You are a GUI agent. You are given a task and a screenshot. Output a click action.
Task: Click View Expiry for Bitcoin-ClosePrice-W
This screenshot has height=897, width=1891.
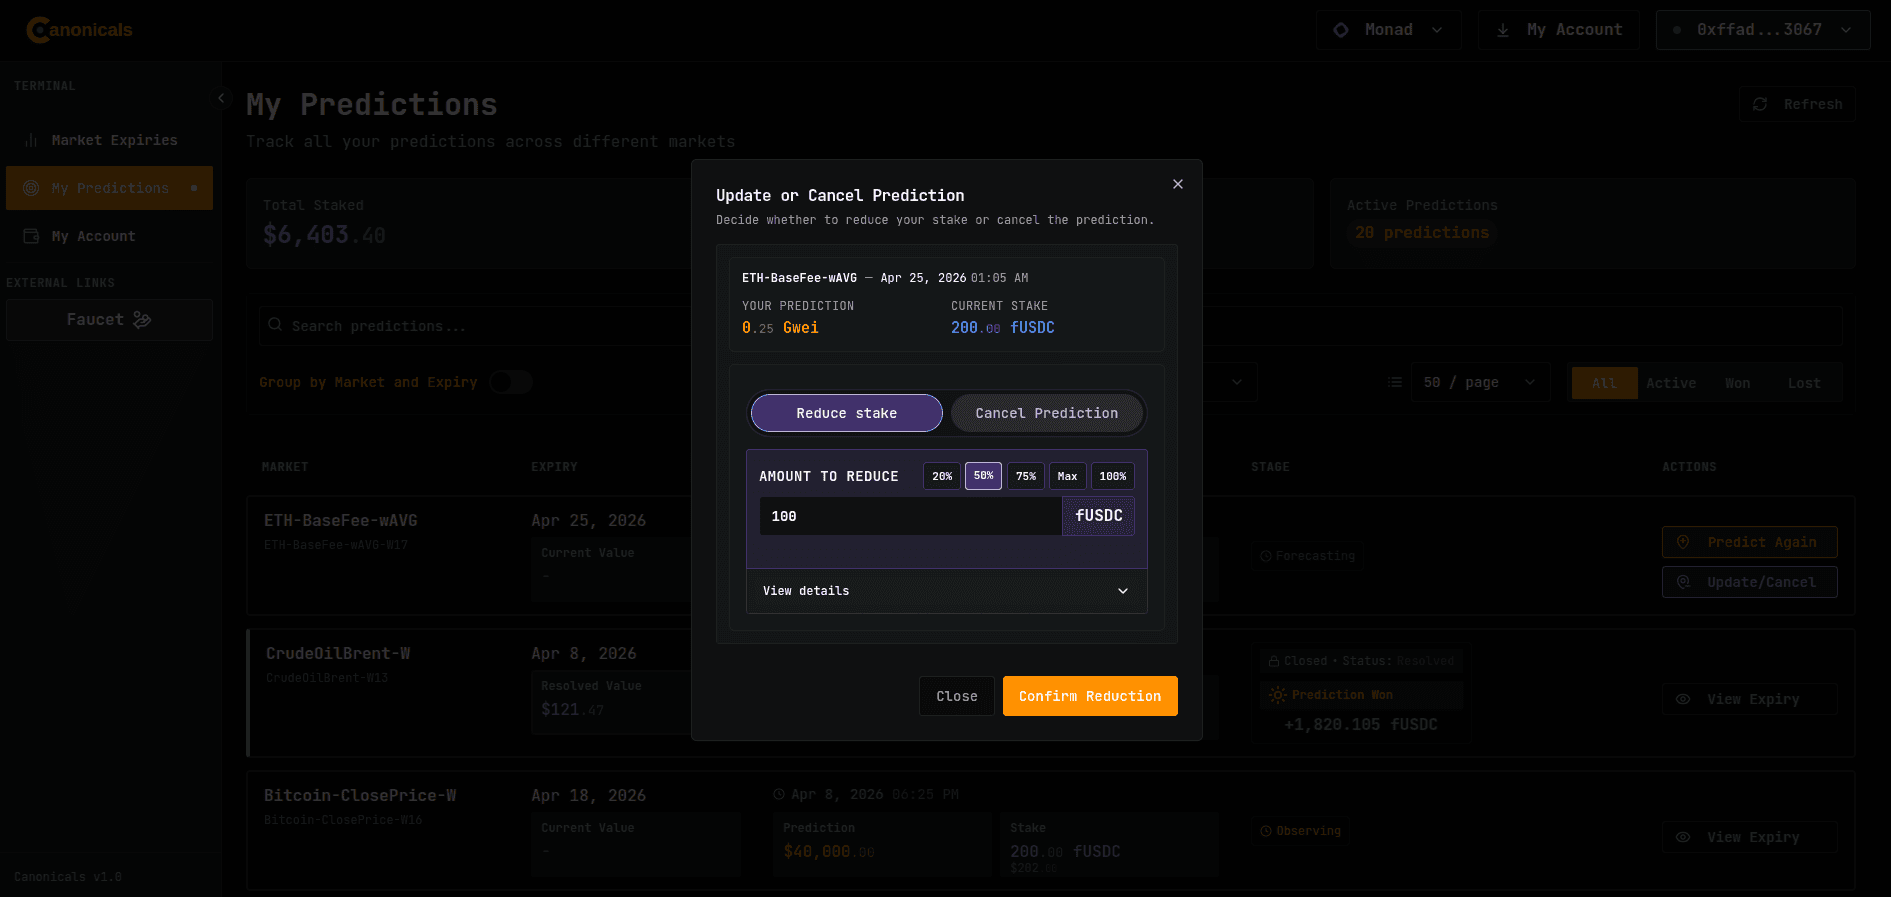[x=1749, y=837]
